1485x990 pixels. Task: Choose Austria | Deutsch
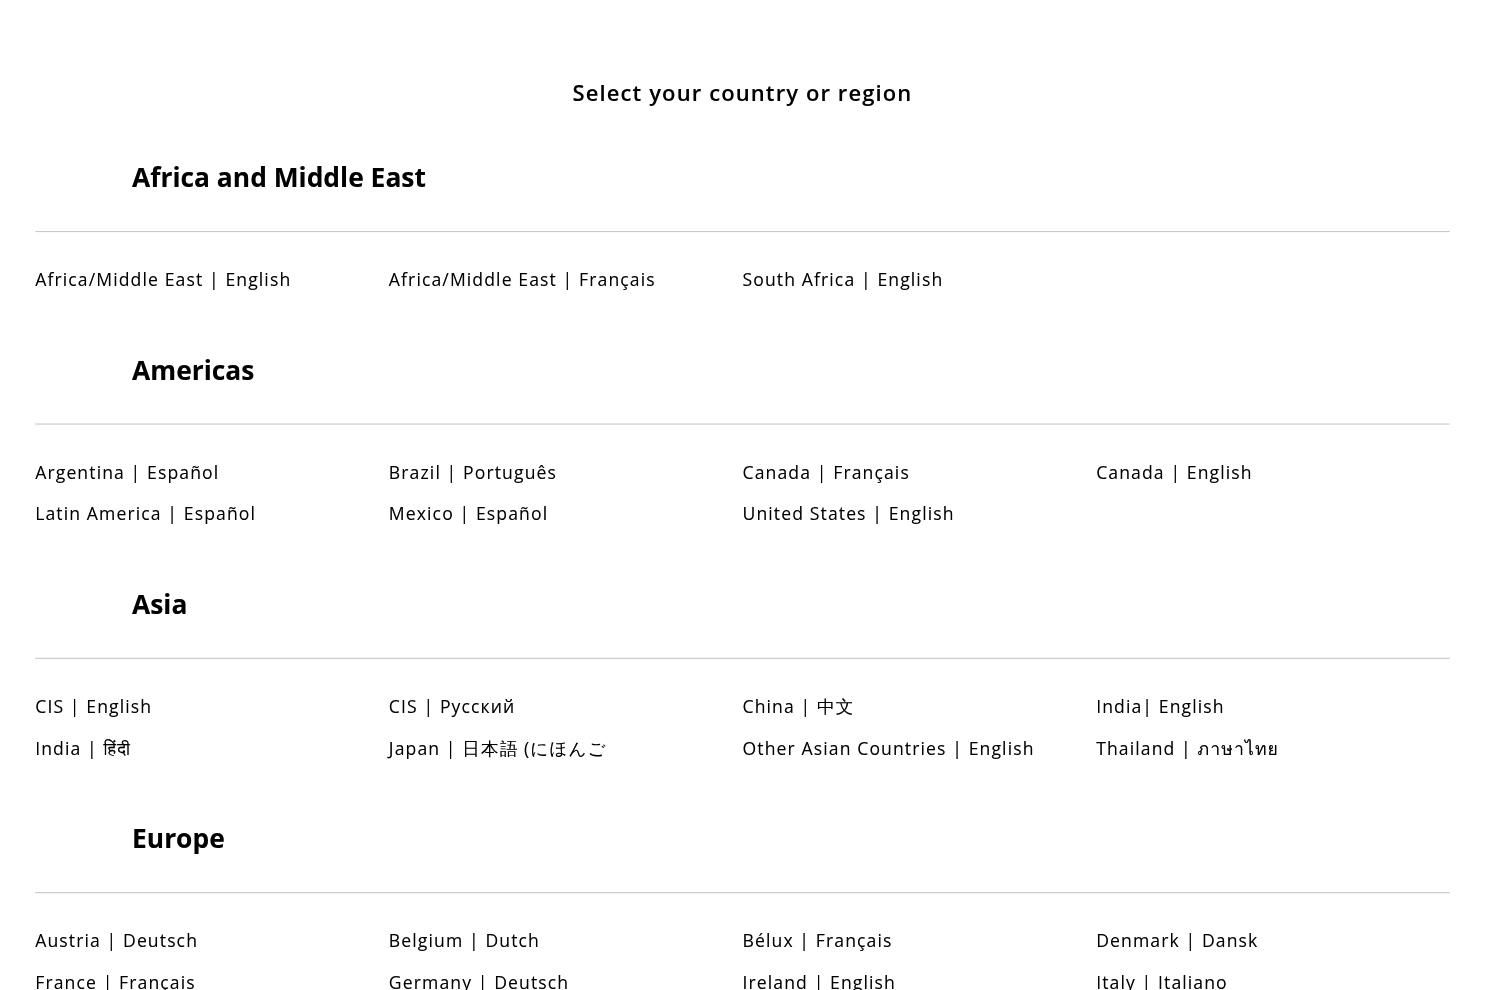[116, 941]
